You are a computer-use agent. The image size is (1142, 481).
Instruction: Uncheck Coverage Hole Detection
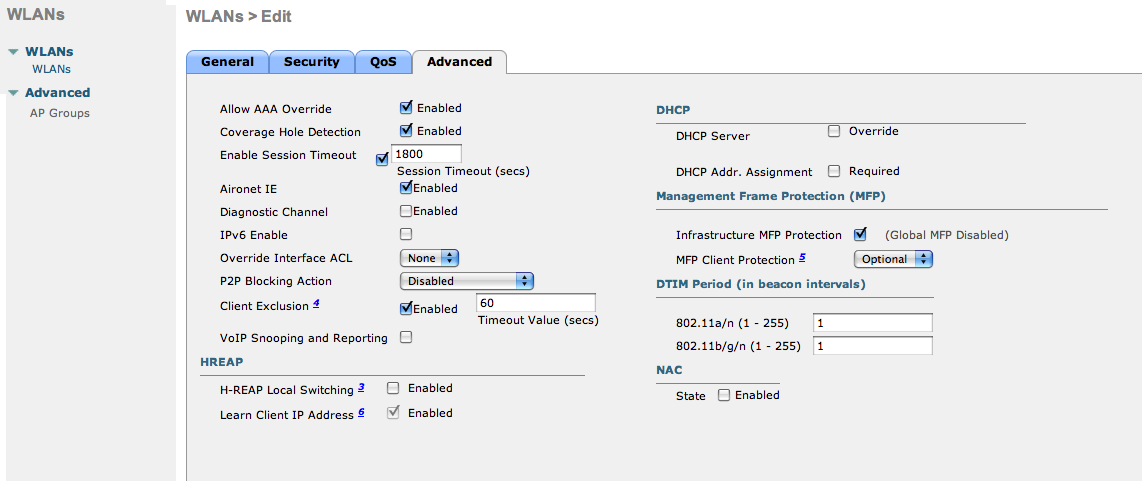point(407,131)
